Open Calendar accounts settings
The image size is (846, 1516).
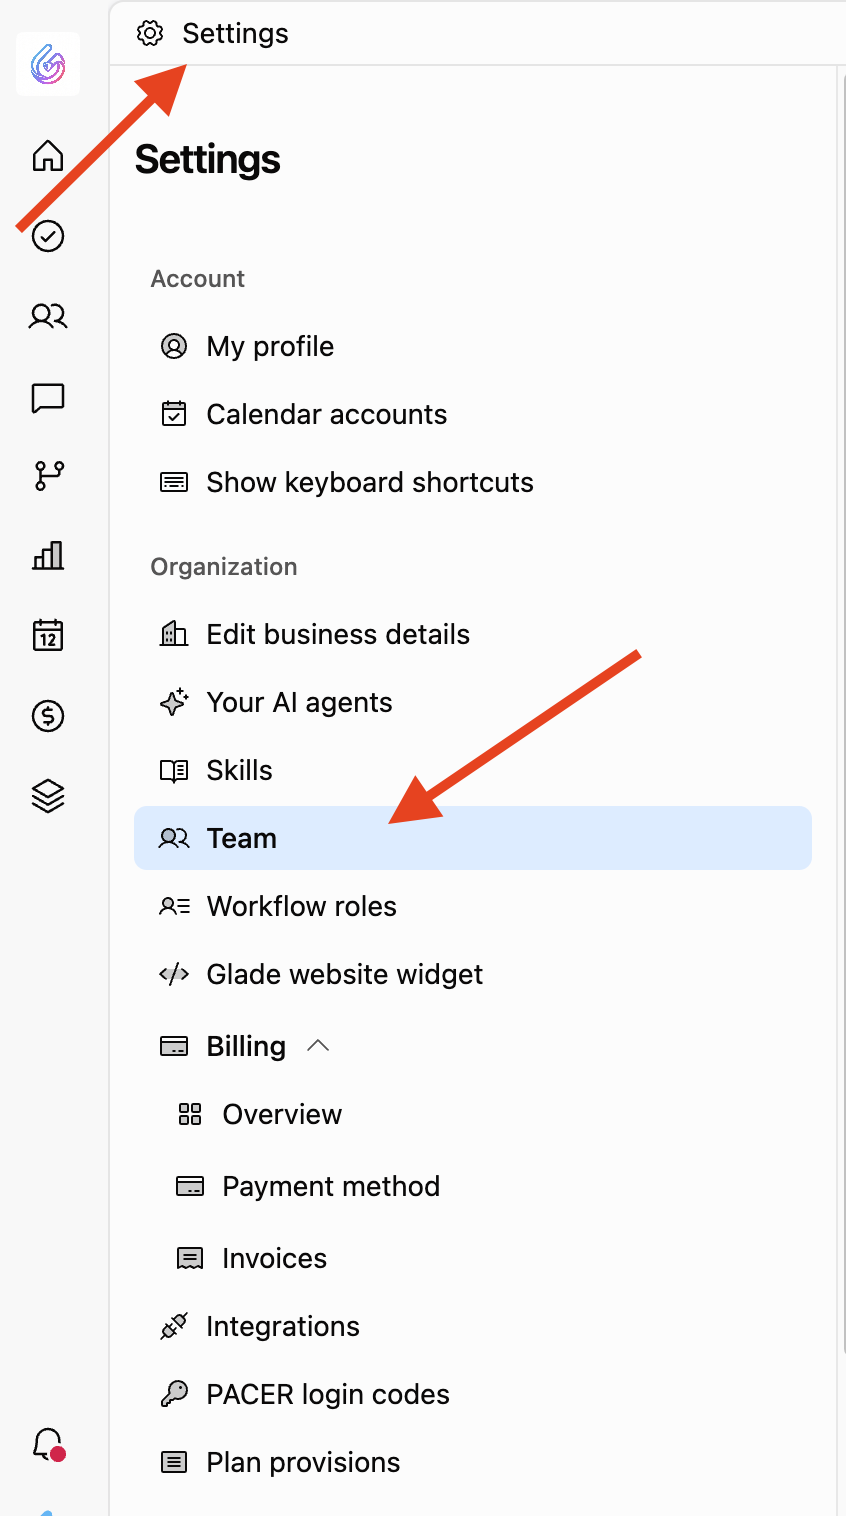[473, 414]
